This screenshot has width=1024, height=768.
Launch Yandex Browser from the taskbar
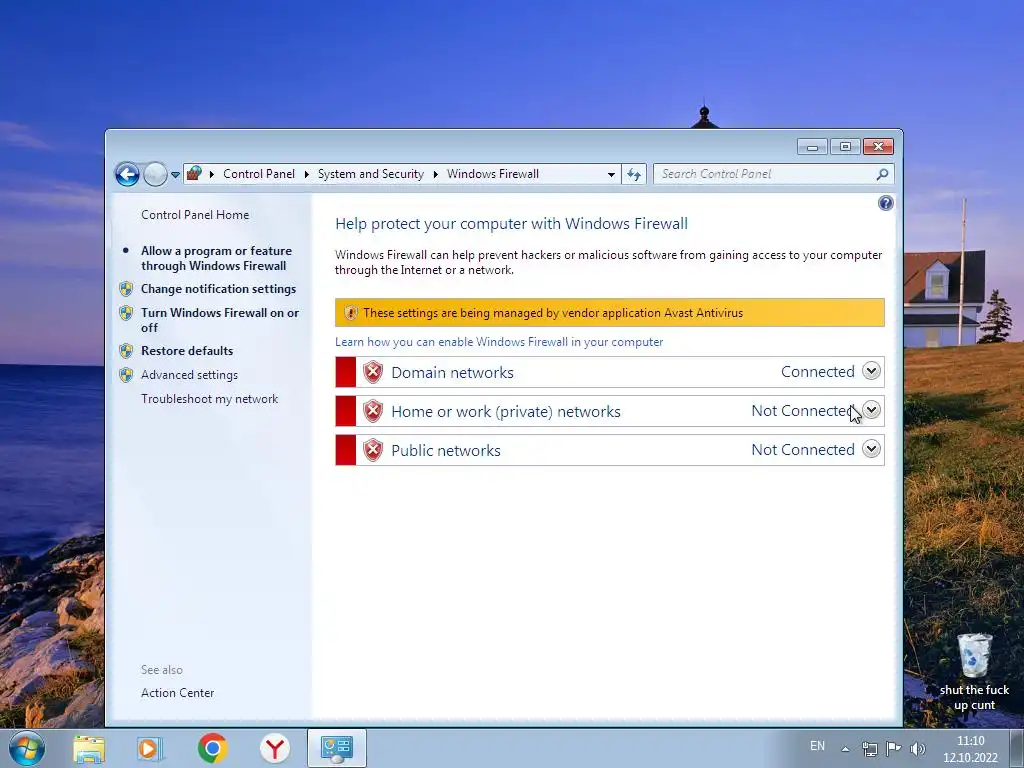point(275,748)
